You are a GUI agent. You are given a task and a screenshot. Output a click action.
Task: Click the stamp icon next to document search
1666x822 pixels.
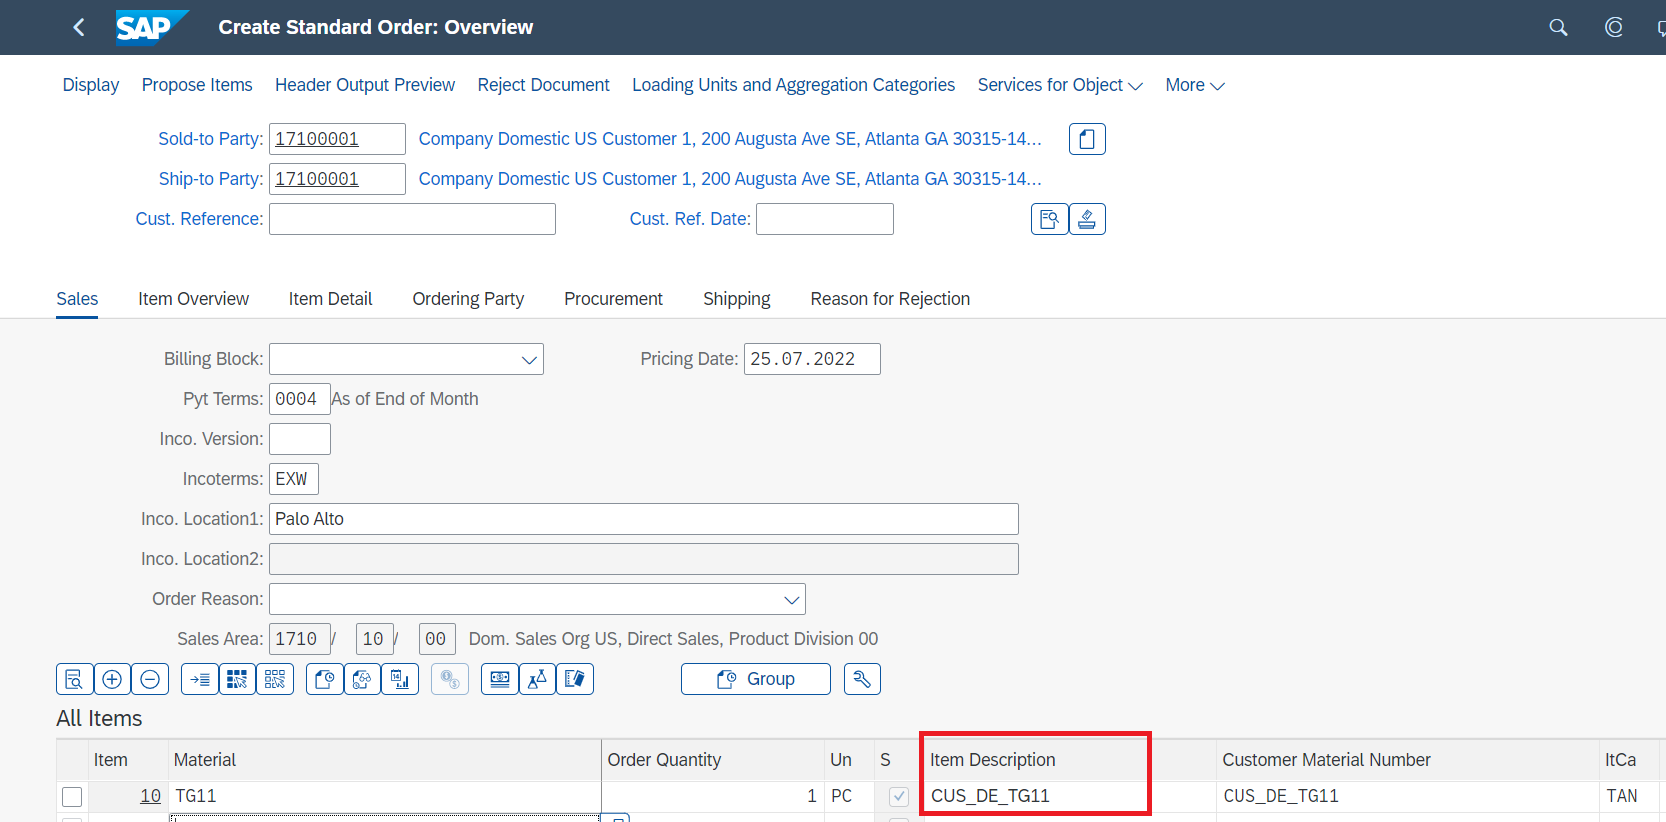(1087, 219)
